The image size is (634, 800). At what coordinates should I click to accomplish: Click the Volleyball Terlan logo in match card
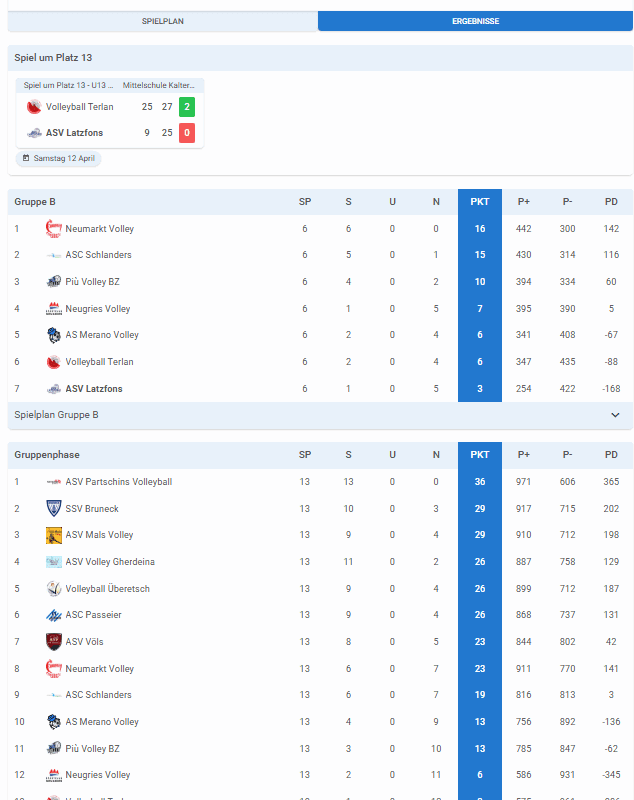tap(34, 107)
